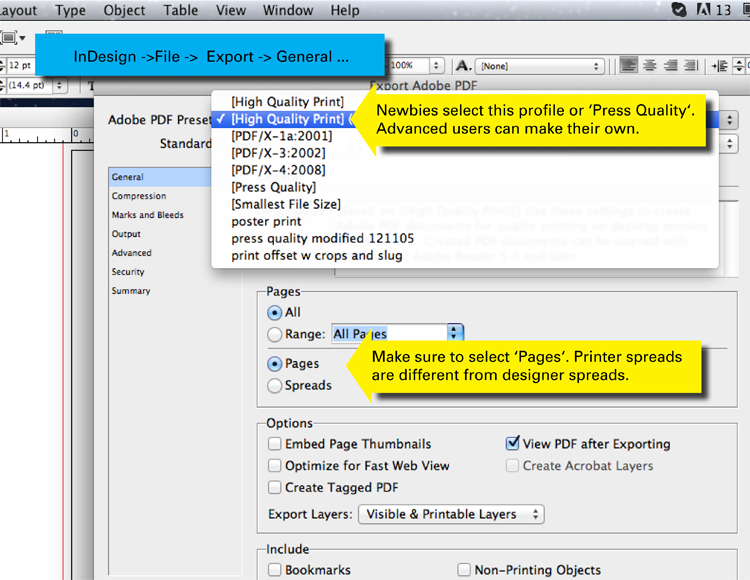Open the Window menu

288,10
